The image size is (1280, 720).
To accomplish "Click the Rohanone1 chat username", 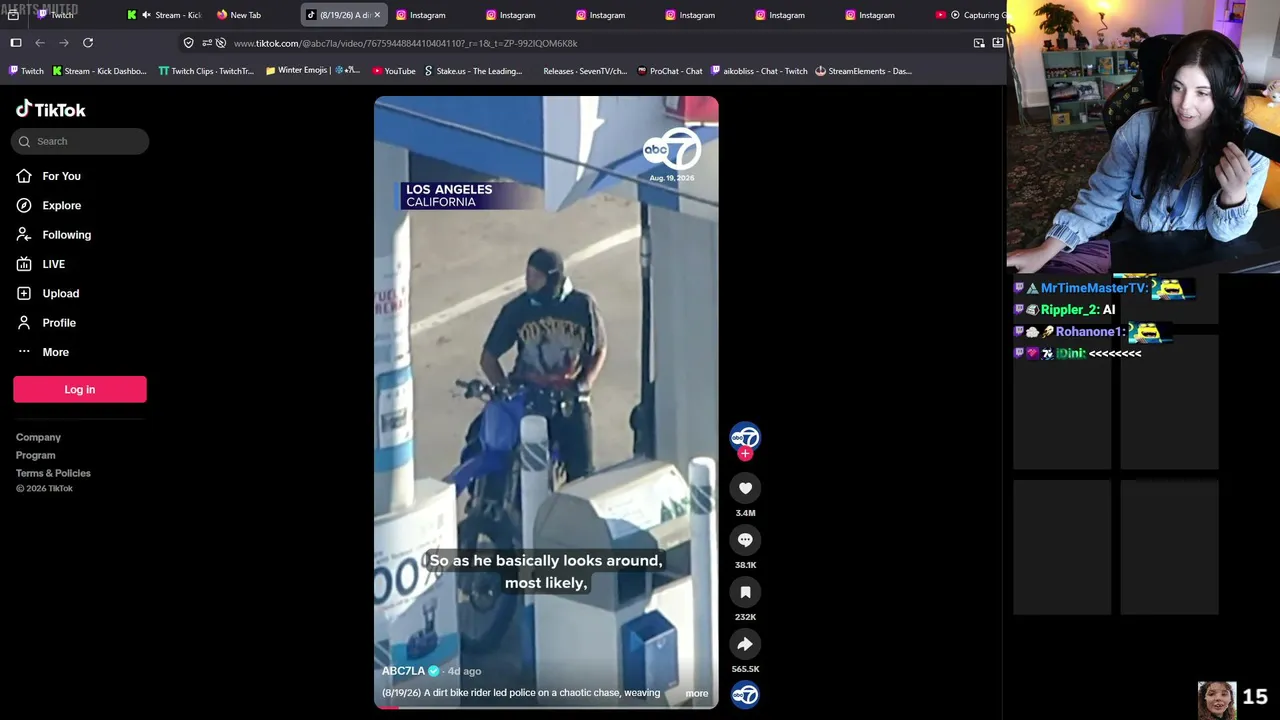I will click(x=1091, y=332).
